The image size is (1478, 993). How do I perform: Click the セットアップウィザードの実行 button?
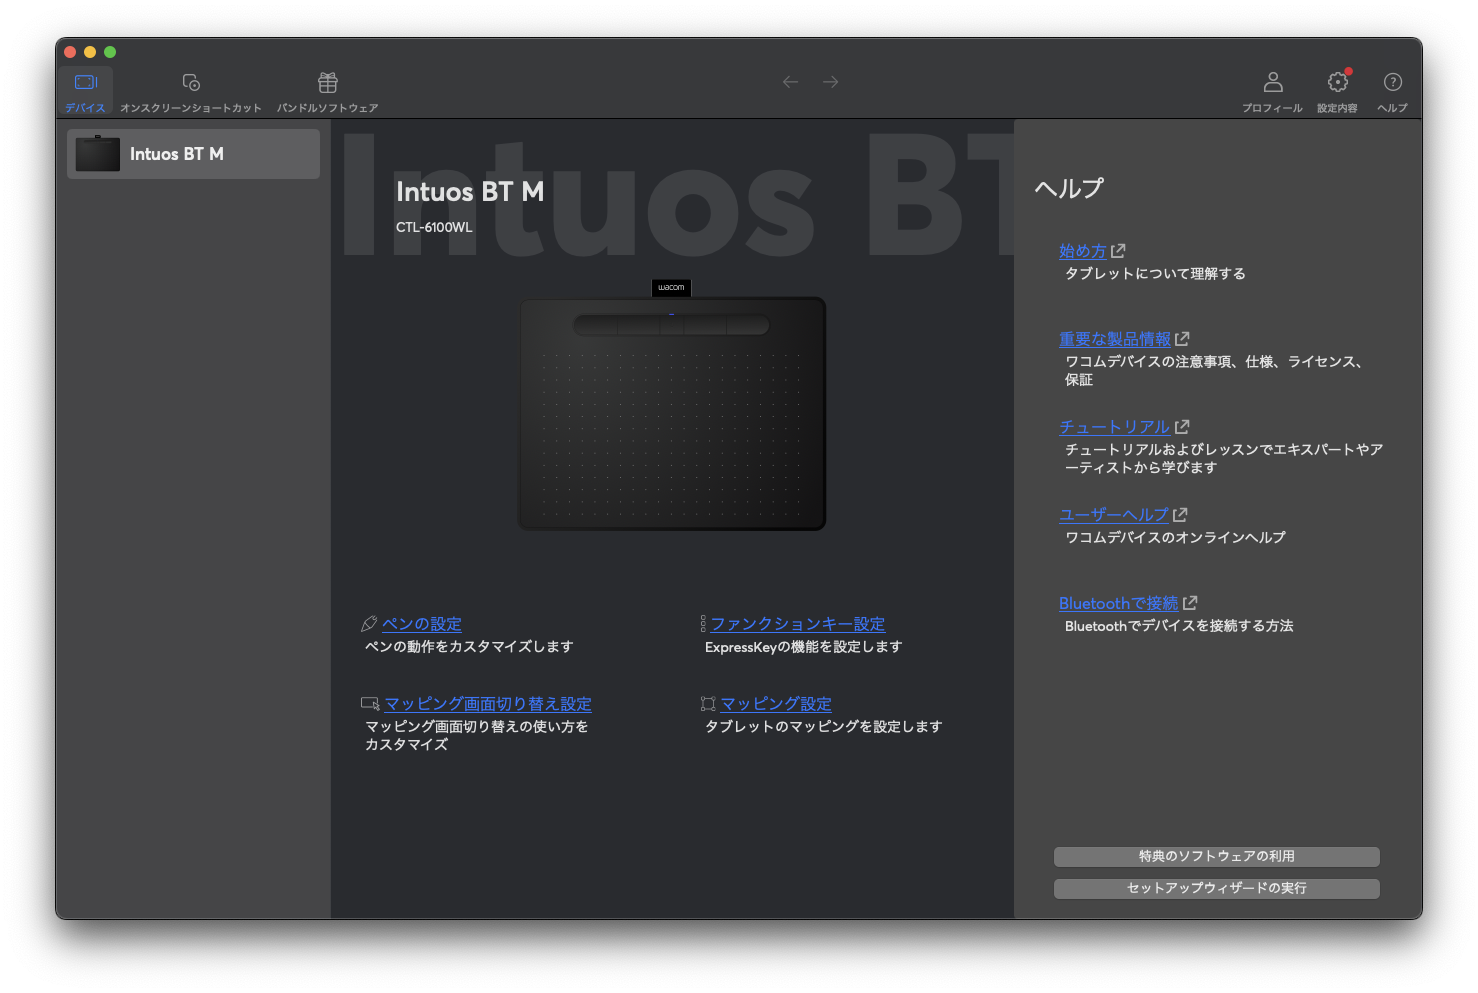1216,888
